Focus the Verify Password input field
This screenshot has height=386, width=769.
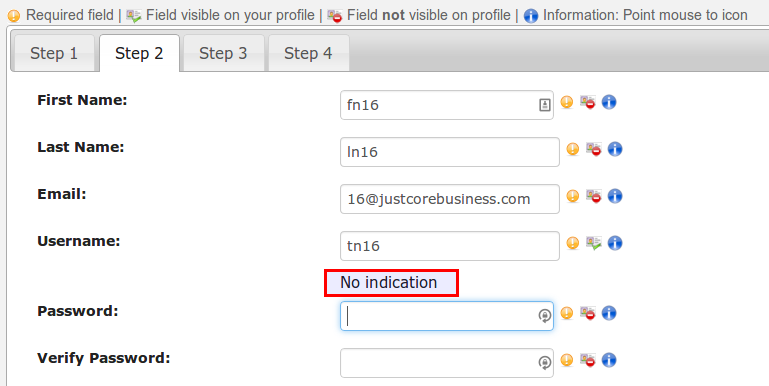tap(447, 363)
